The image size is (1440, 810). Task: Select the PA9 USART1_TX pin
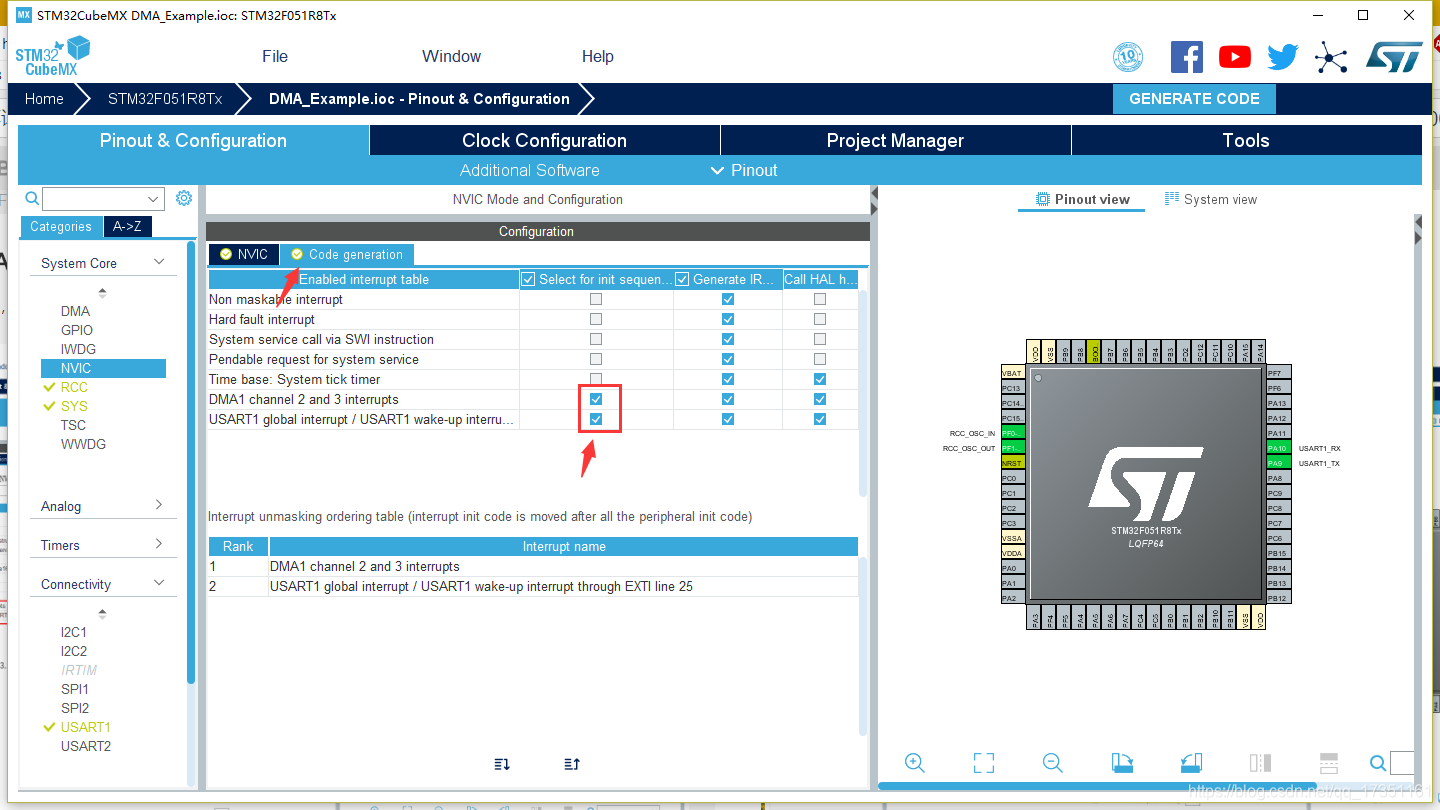1279,463
